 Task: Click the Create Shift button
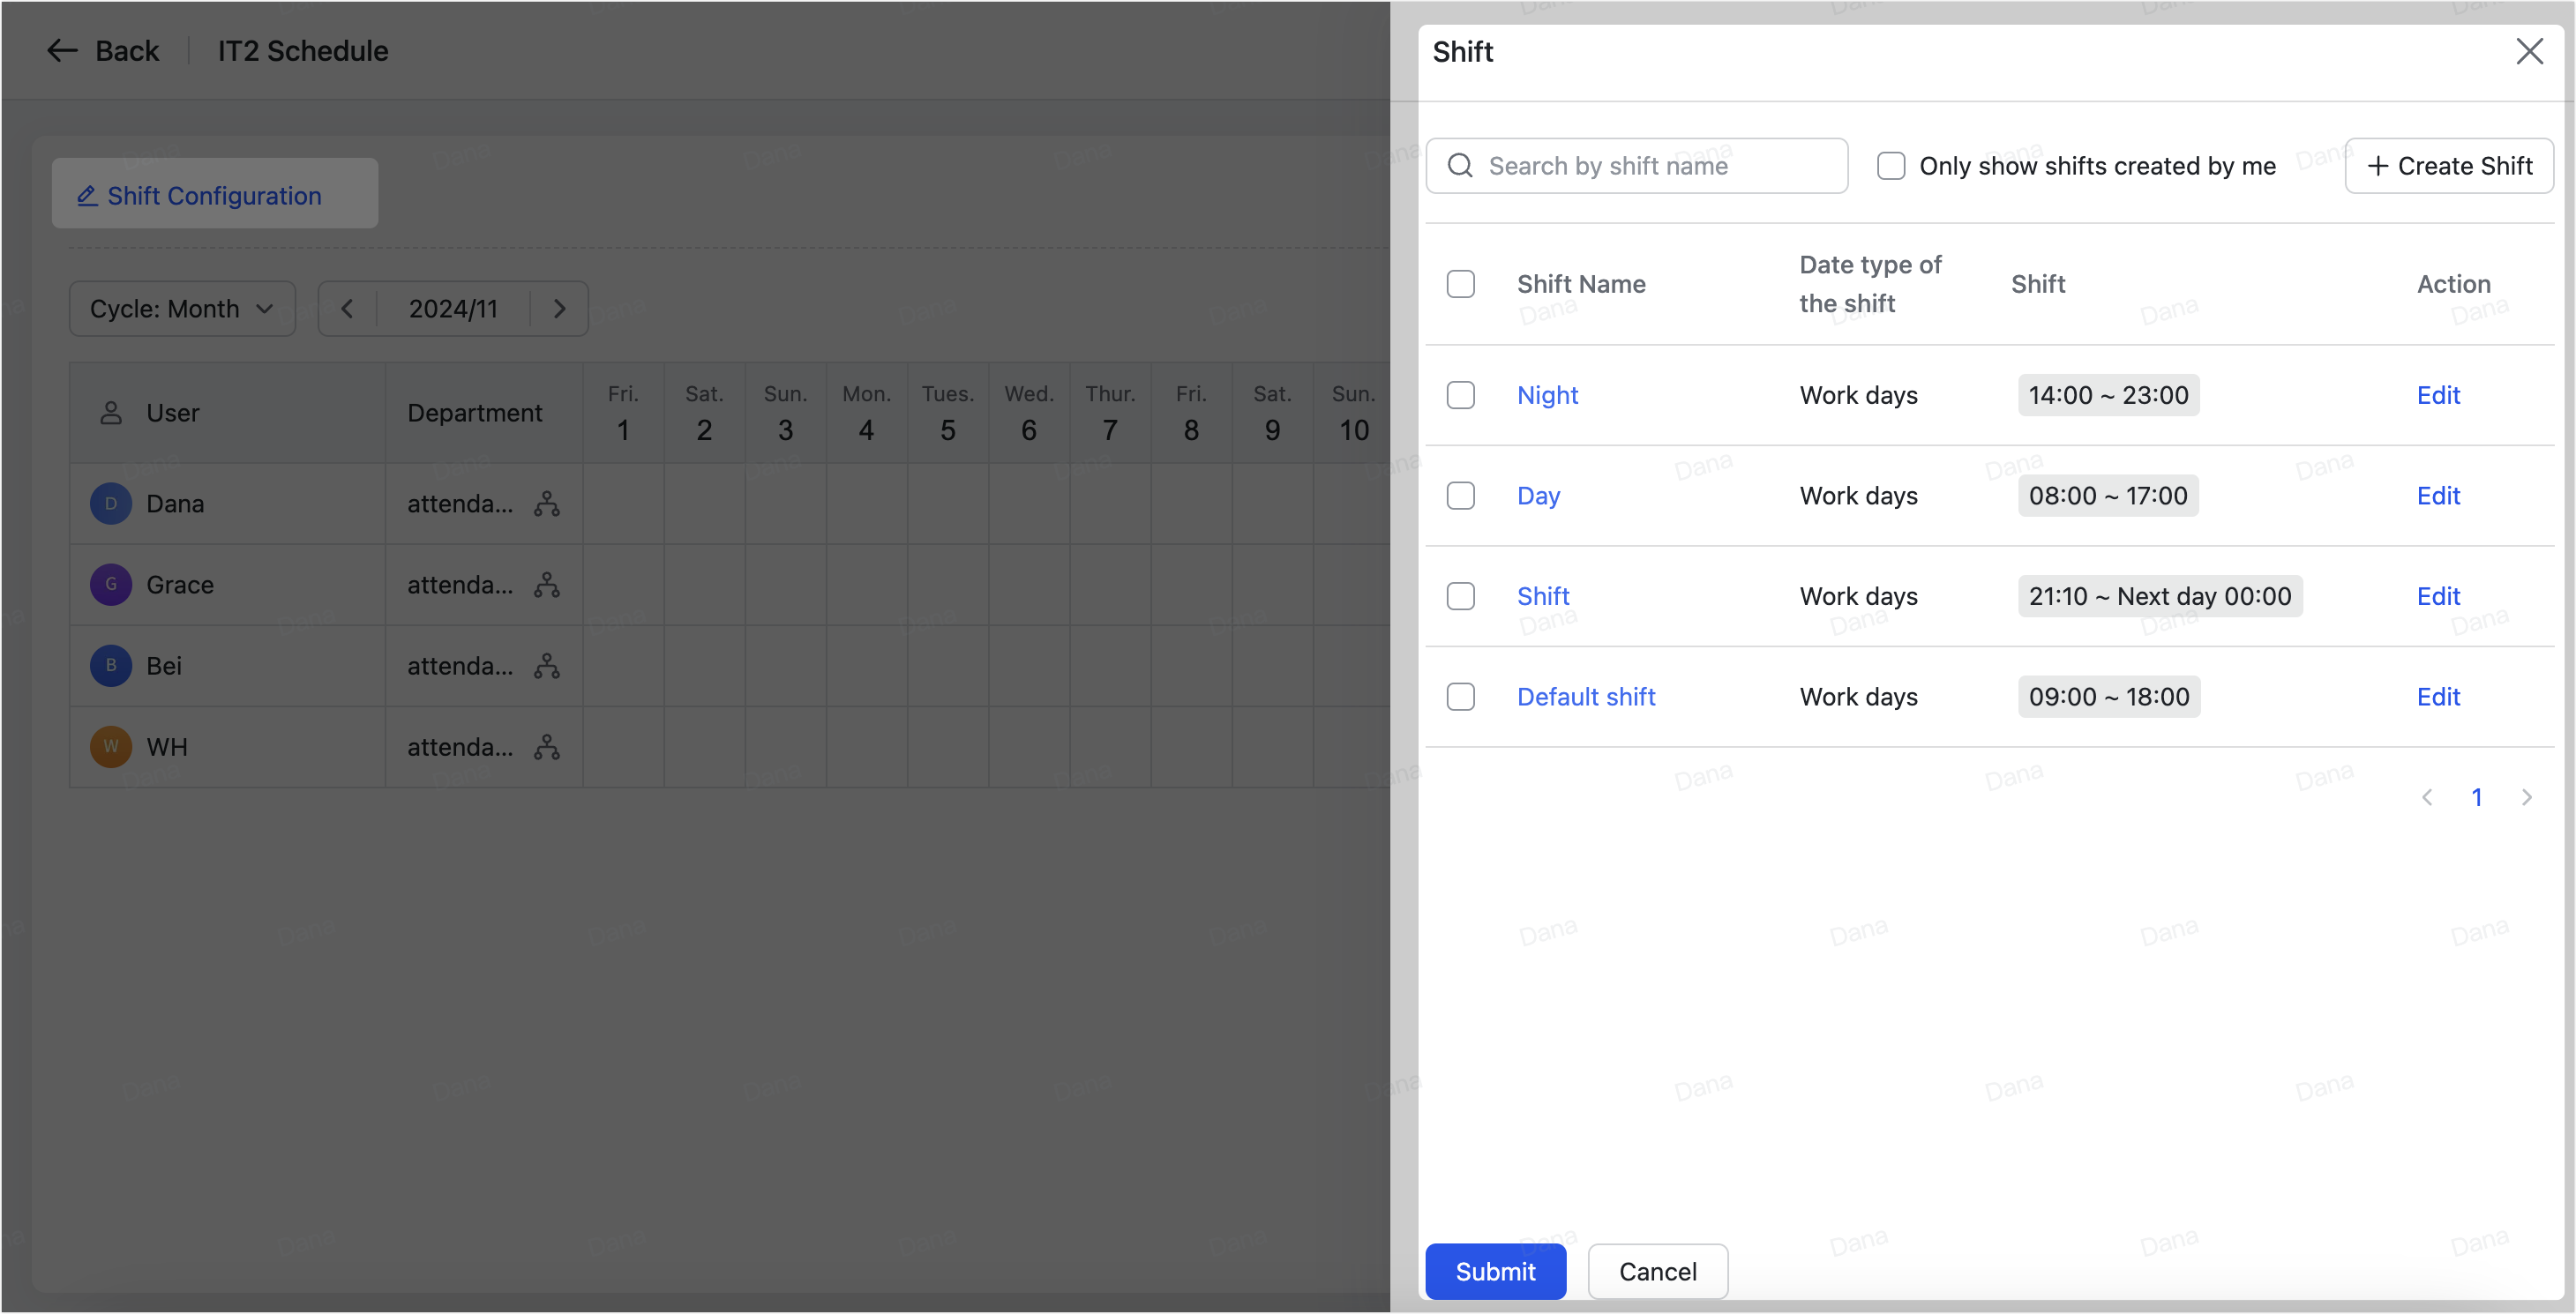(2449, 166)
